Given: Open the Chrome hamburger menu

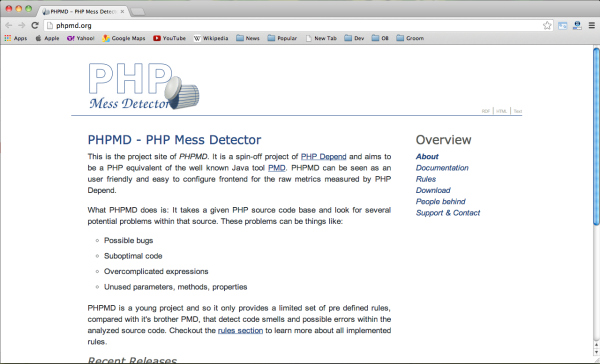Looking at the screenshot, I should [x=592, y=26].
